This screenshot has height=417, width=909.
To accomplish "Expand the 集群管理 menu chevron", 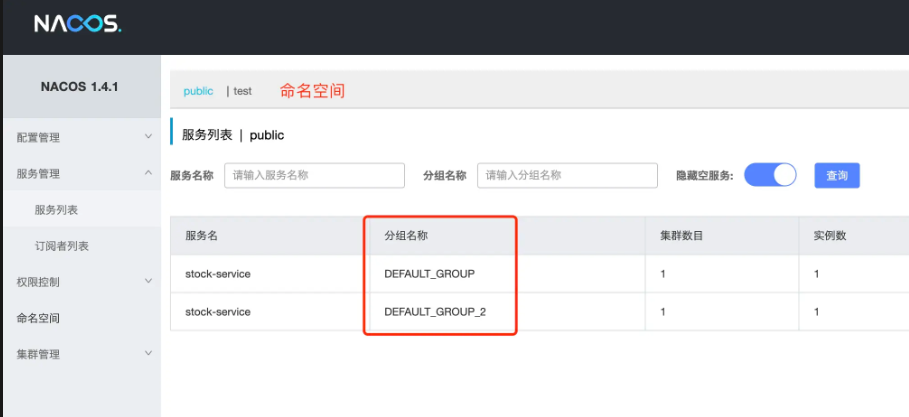I will [x=148, y=354].
